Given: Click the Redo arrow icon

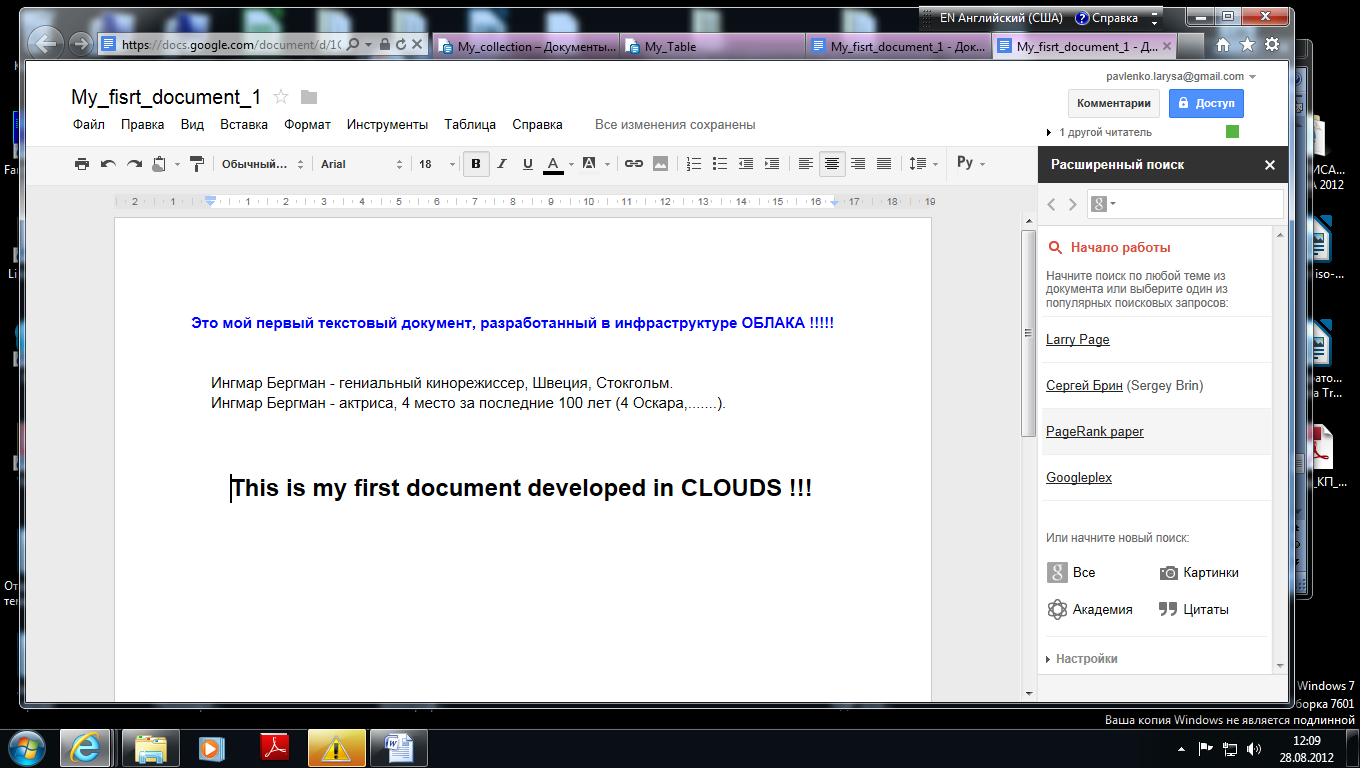Looking at the screenshot, I should 134,164.
